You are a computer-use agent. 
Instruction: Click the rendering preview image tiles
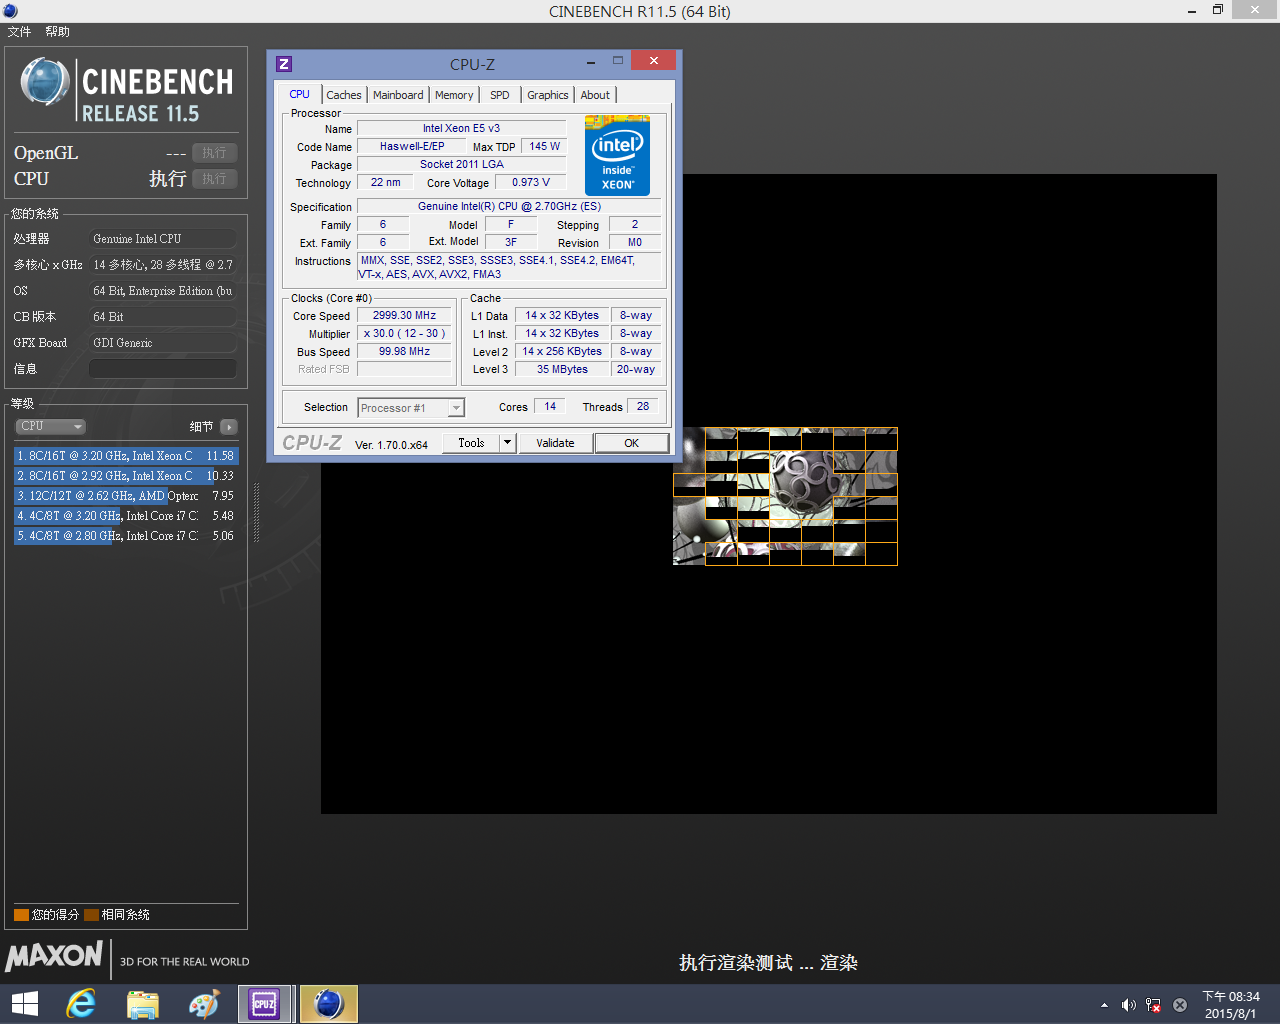(785, 497)
